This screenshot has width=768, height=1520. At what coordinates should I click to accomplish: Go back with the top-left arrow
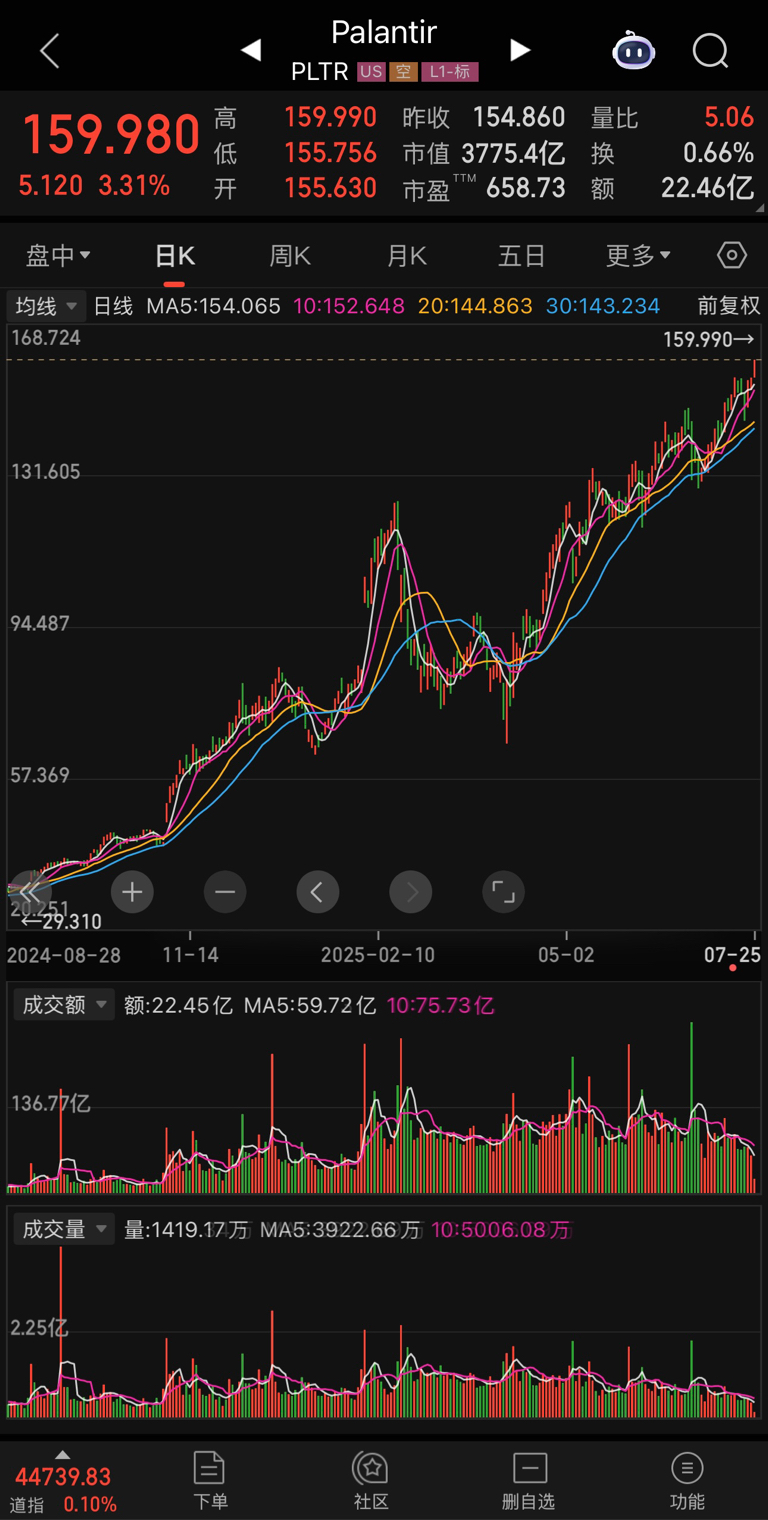tap(49, 51)
